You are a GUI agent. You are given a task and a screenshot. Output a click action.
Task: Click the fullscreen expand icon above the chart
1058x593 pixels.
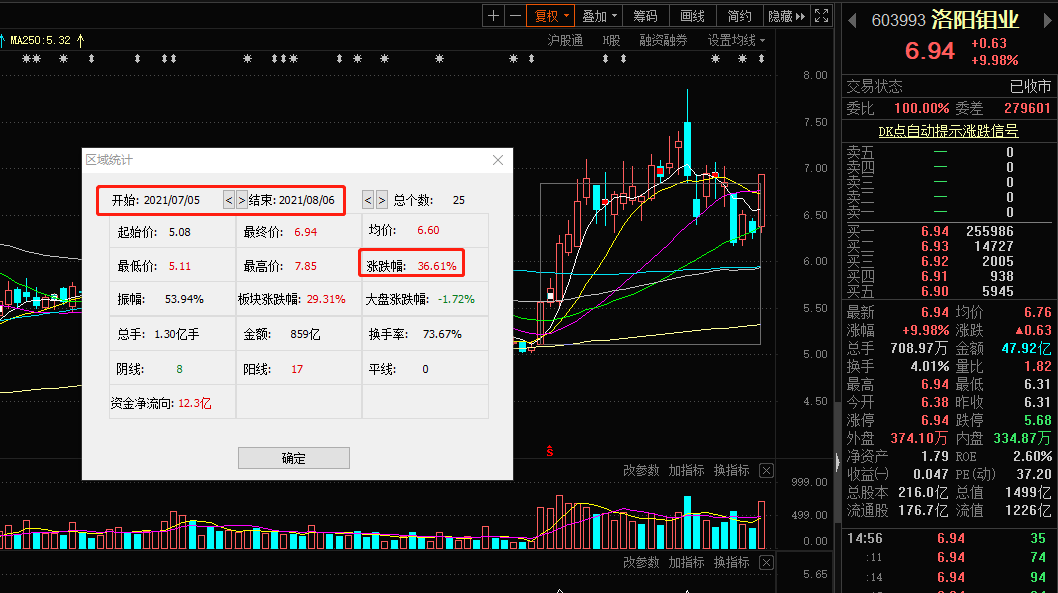pyautogui.click(x=821, y=15)
